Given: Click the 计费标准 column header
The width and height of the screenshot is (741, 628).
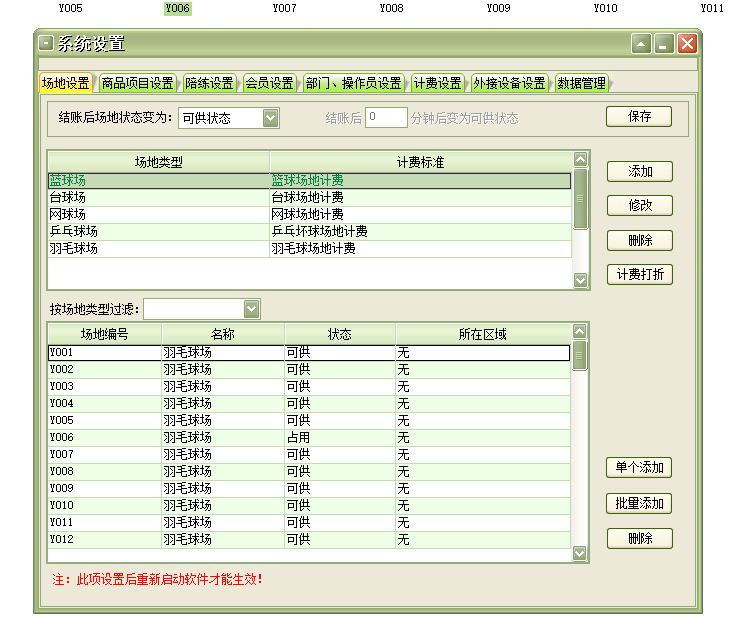Looking at the screenshot, I should [x=421, y=162].
